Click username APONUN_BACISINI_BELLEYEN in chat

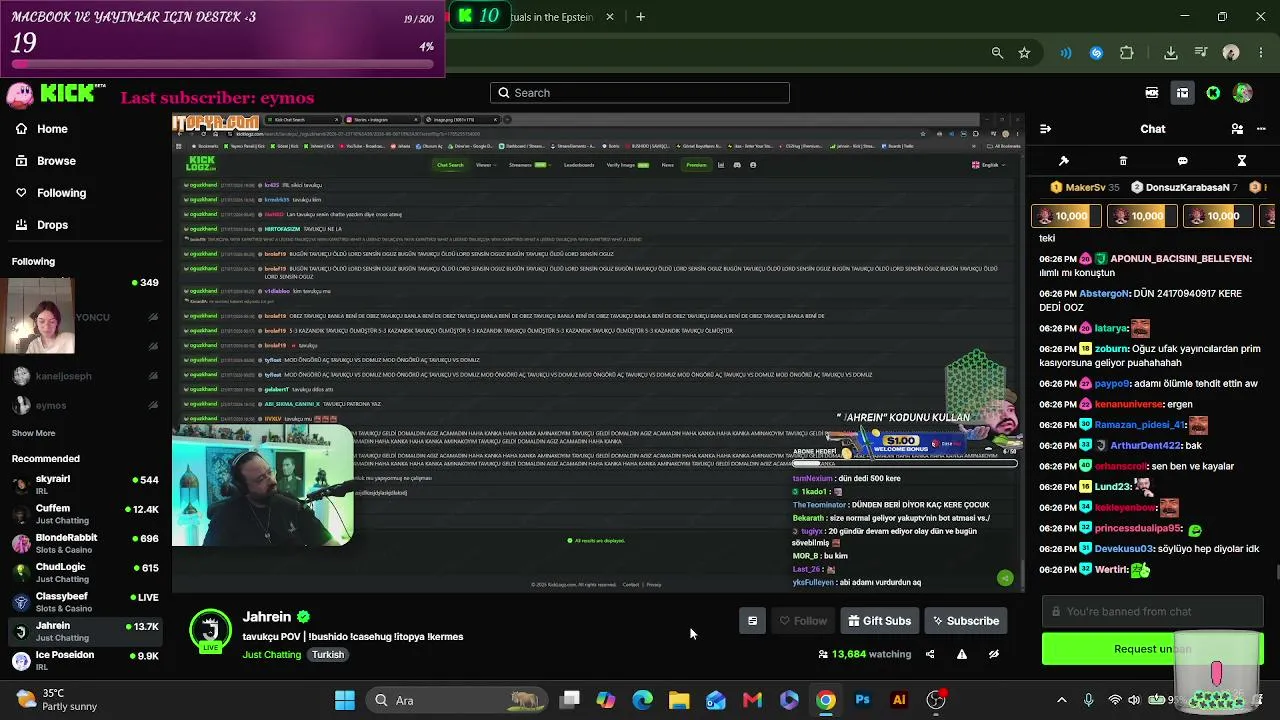pyautogui.click(x=1181, y=259)
